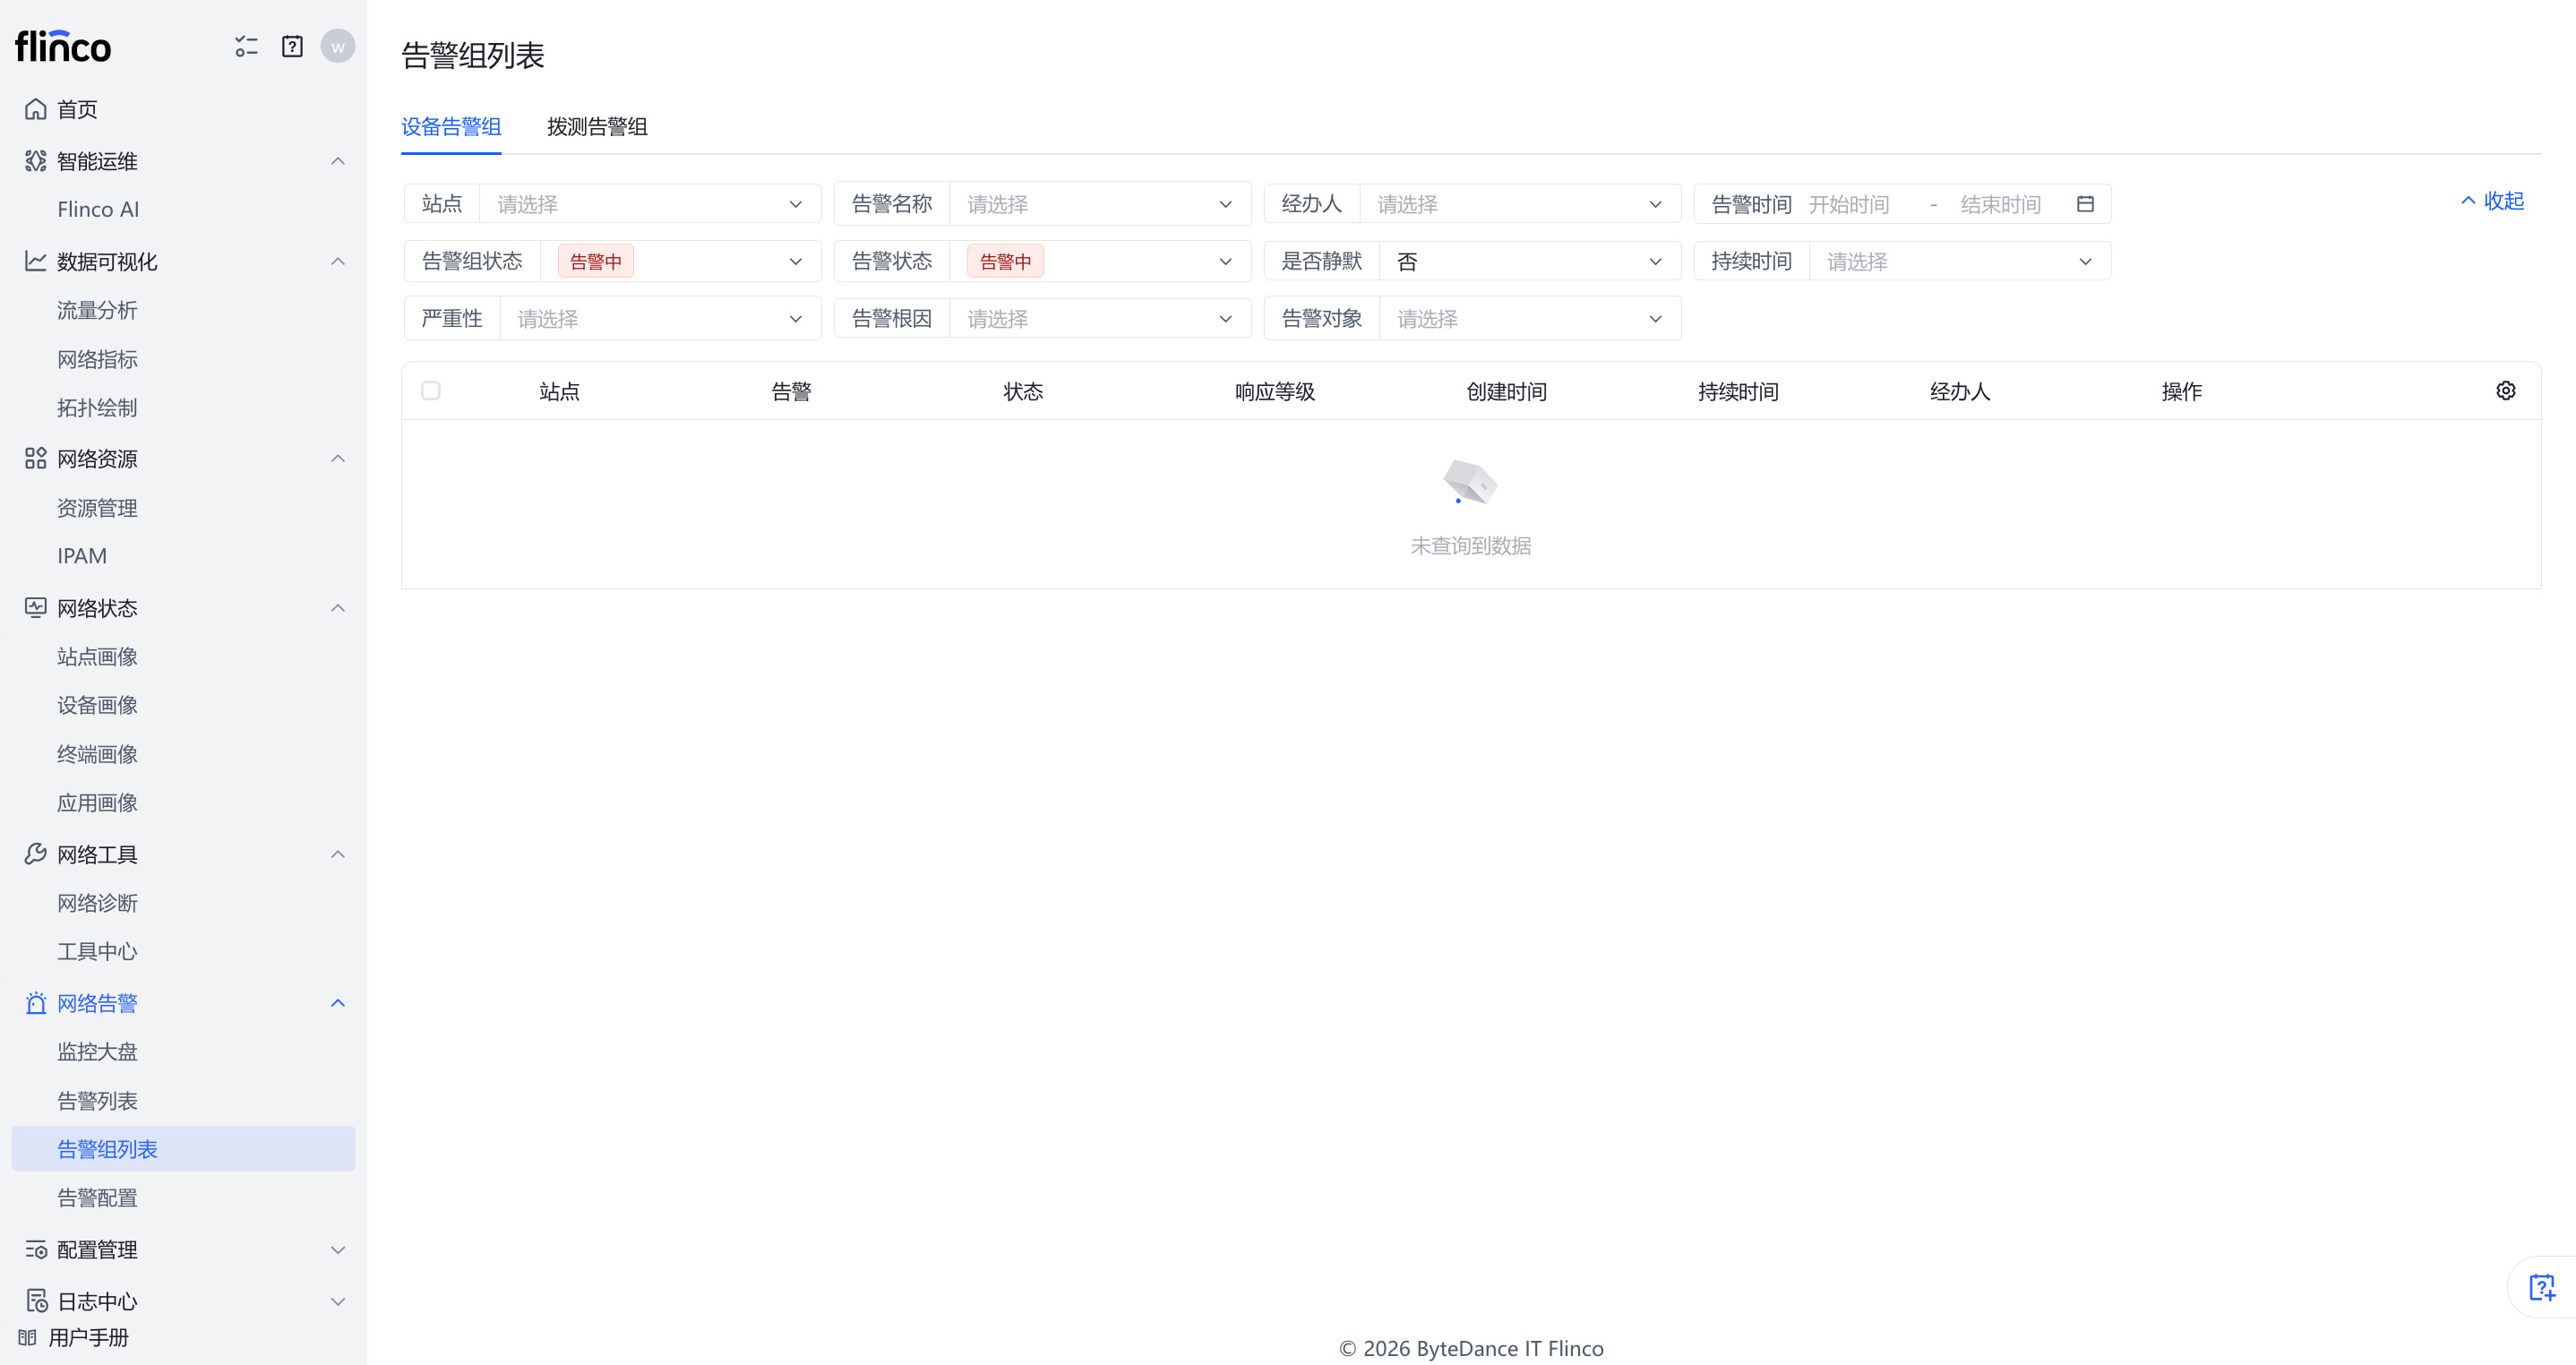Screen dimensions: 2576x1365
Task: Switch to 拨测告警组 tab
Action: [597, 127]
